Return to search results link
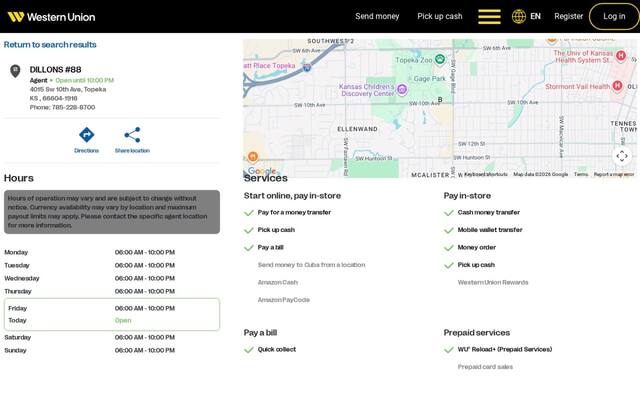The image size is (640, 400). (x=50, y=44)
